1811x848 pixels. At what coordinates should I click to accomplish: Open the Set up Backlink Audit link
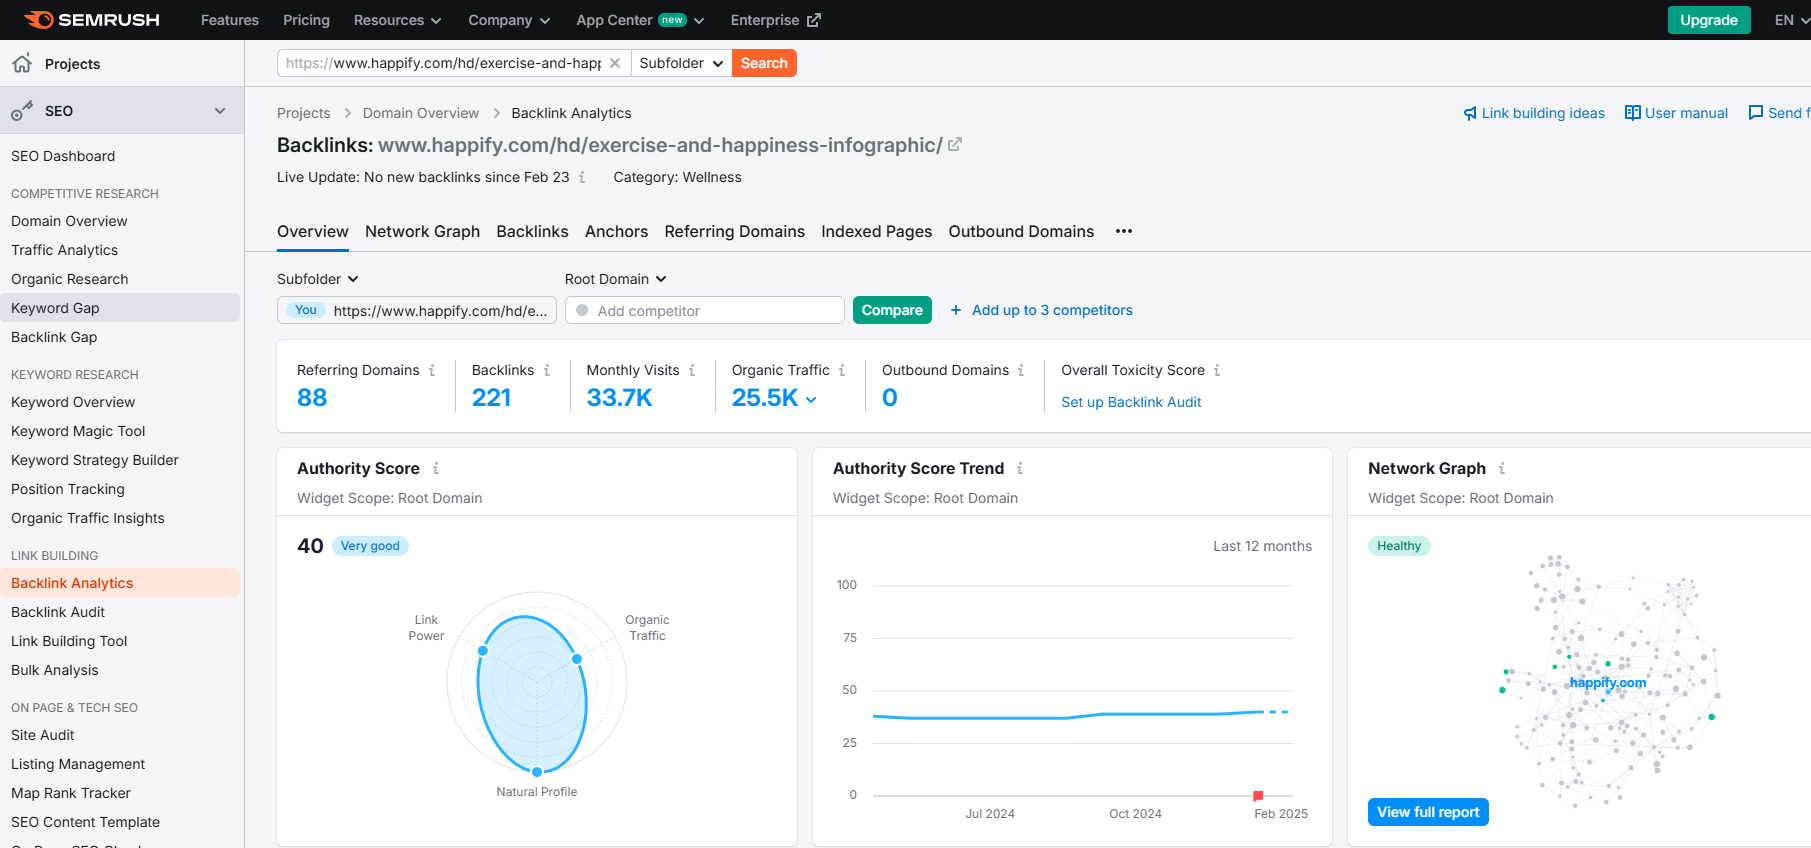1131,402
